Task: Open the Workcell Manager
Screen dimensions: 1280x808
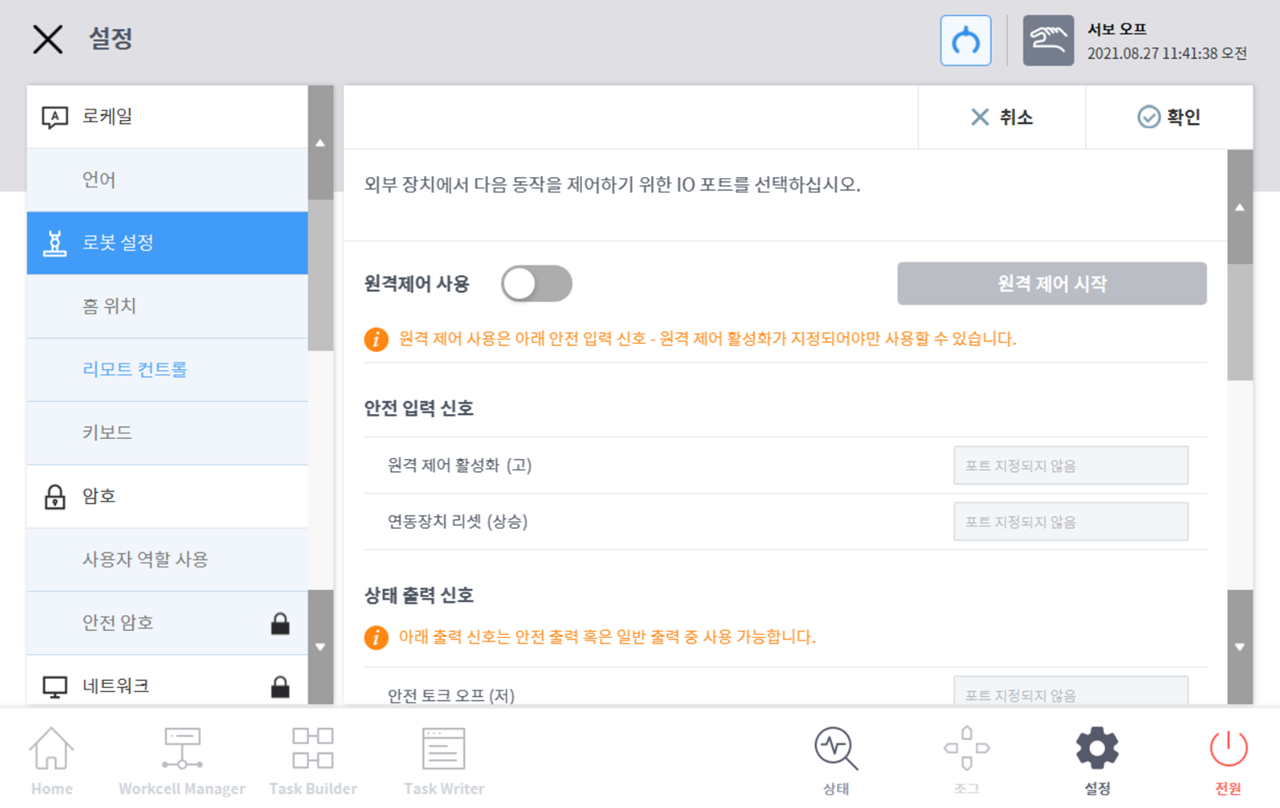Action: tap(181, 758)
